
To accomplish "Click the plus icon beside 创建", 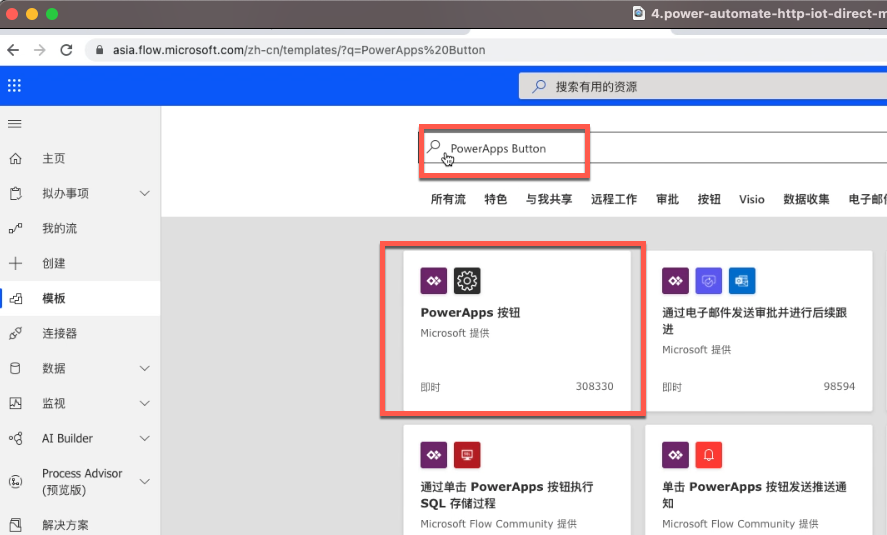I will (15, 264).
